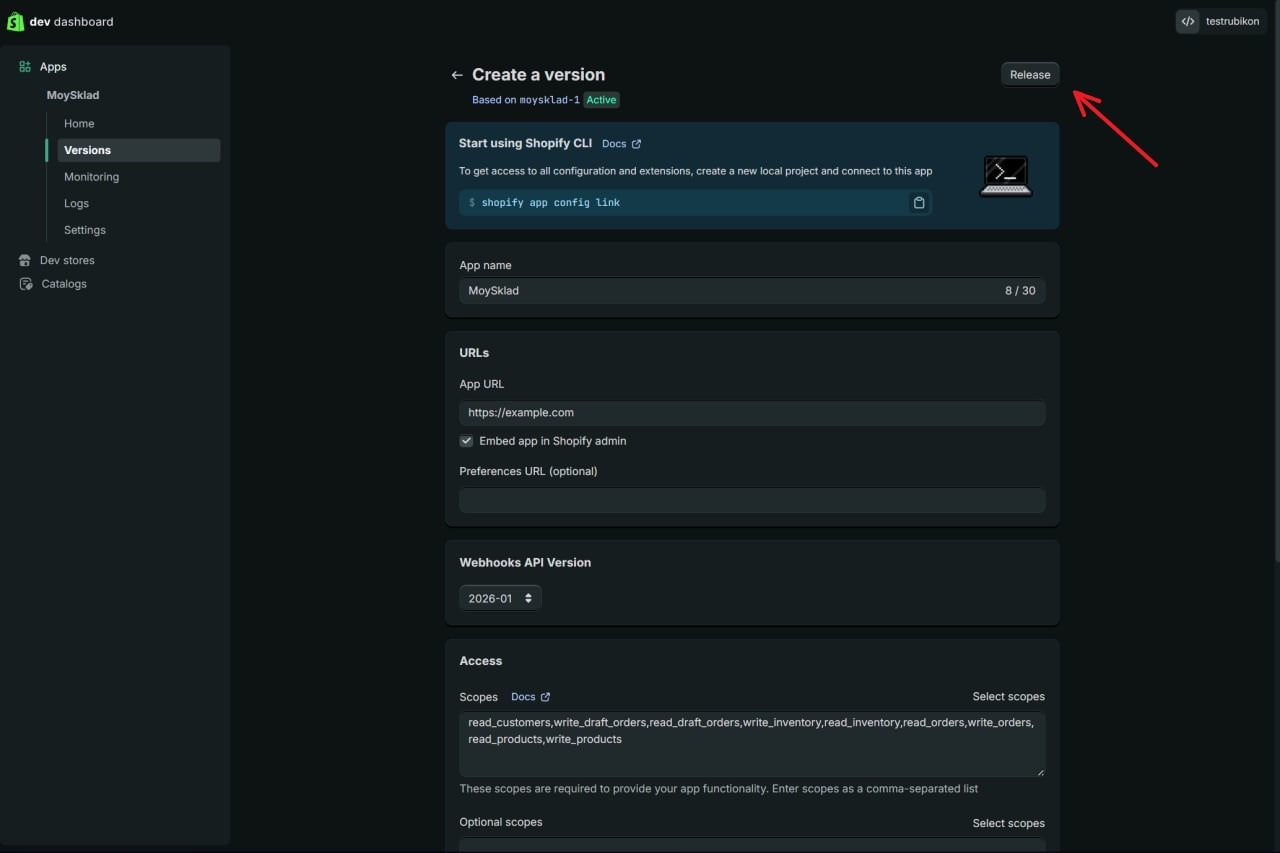Click the Shopify bag logo icon
Screen dimensions: 1280x853
click(x=15, y=21)
